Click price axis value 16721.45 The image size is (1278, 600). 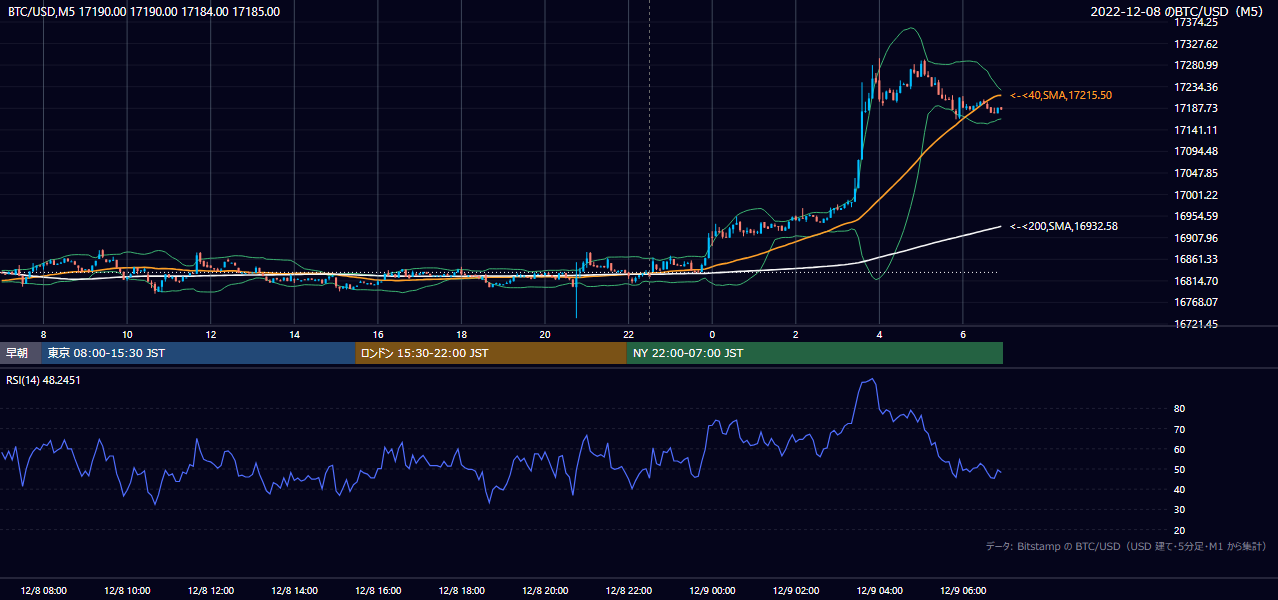1195,324
